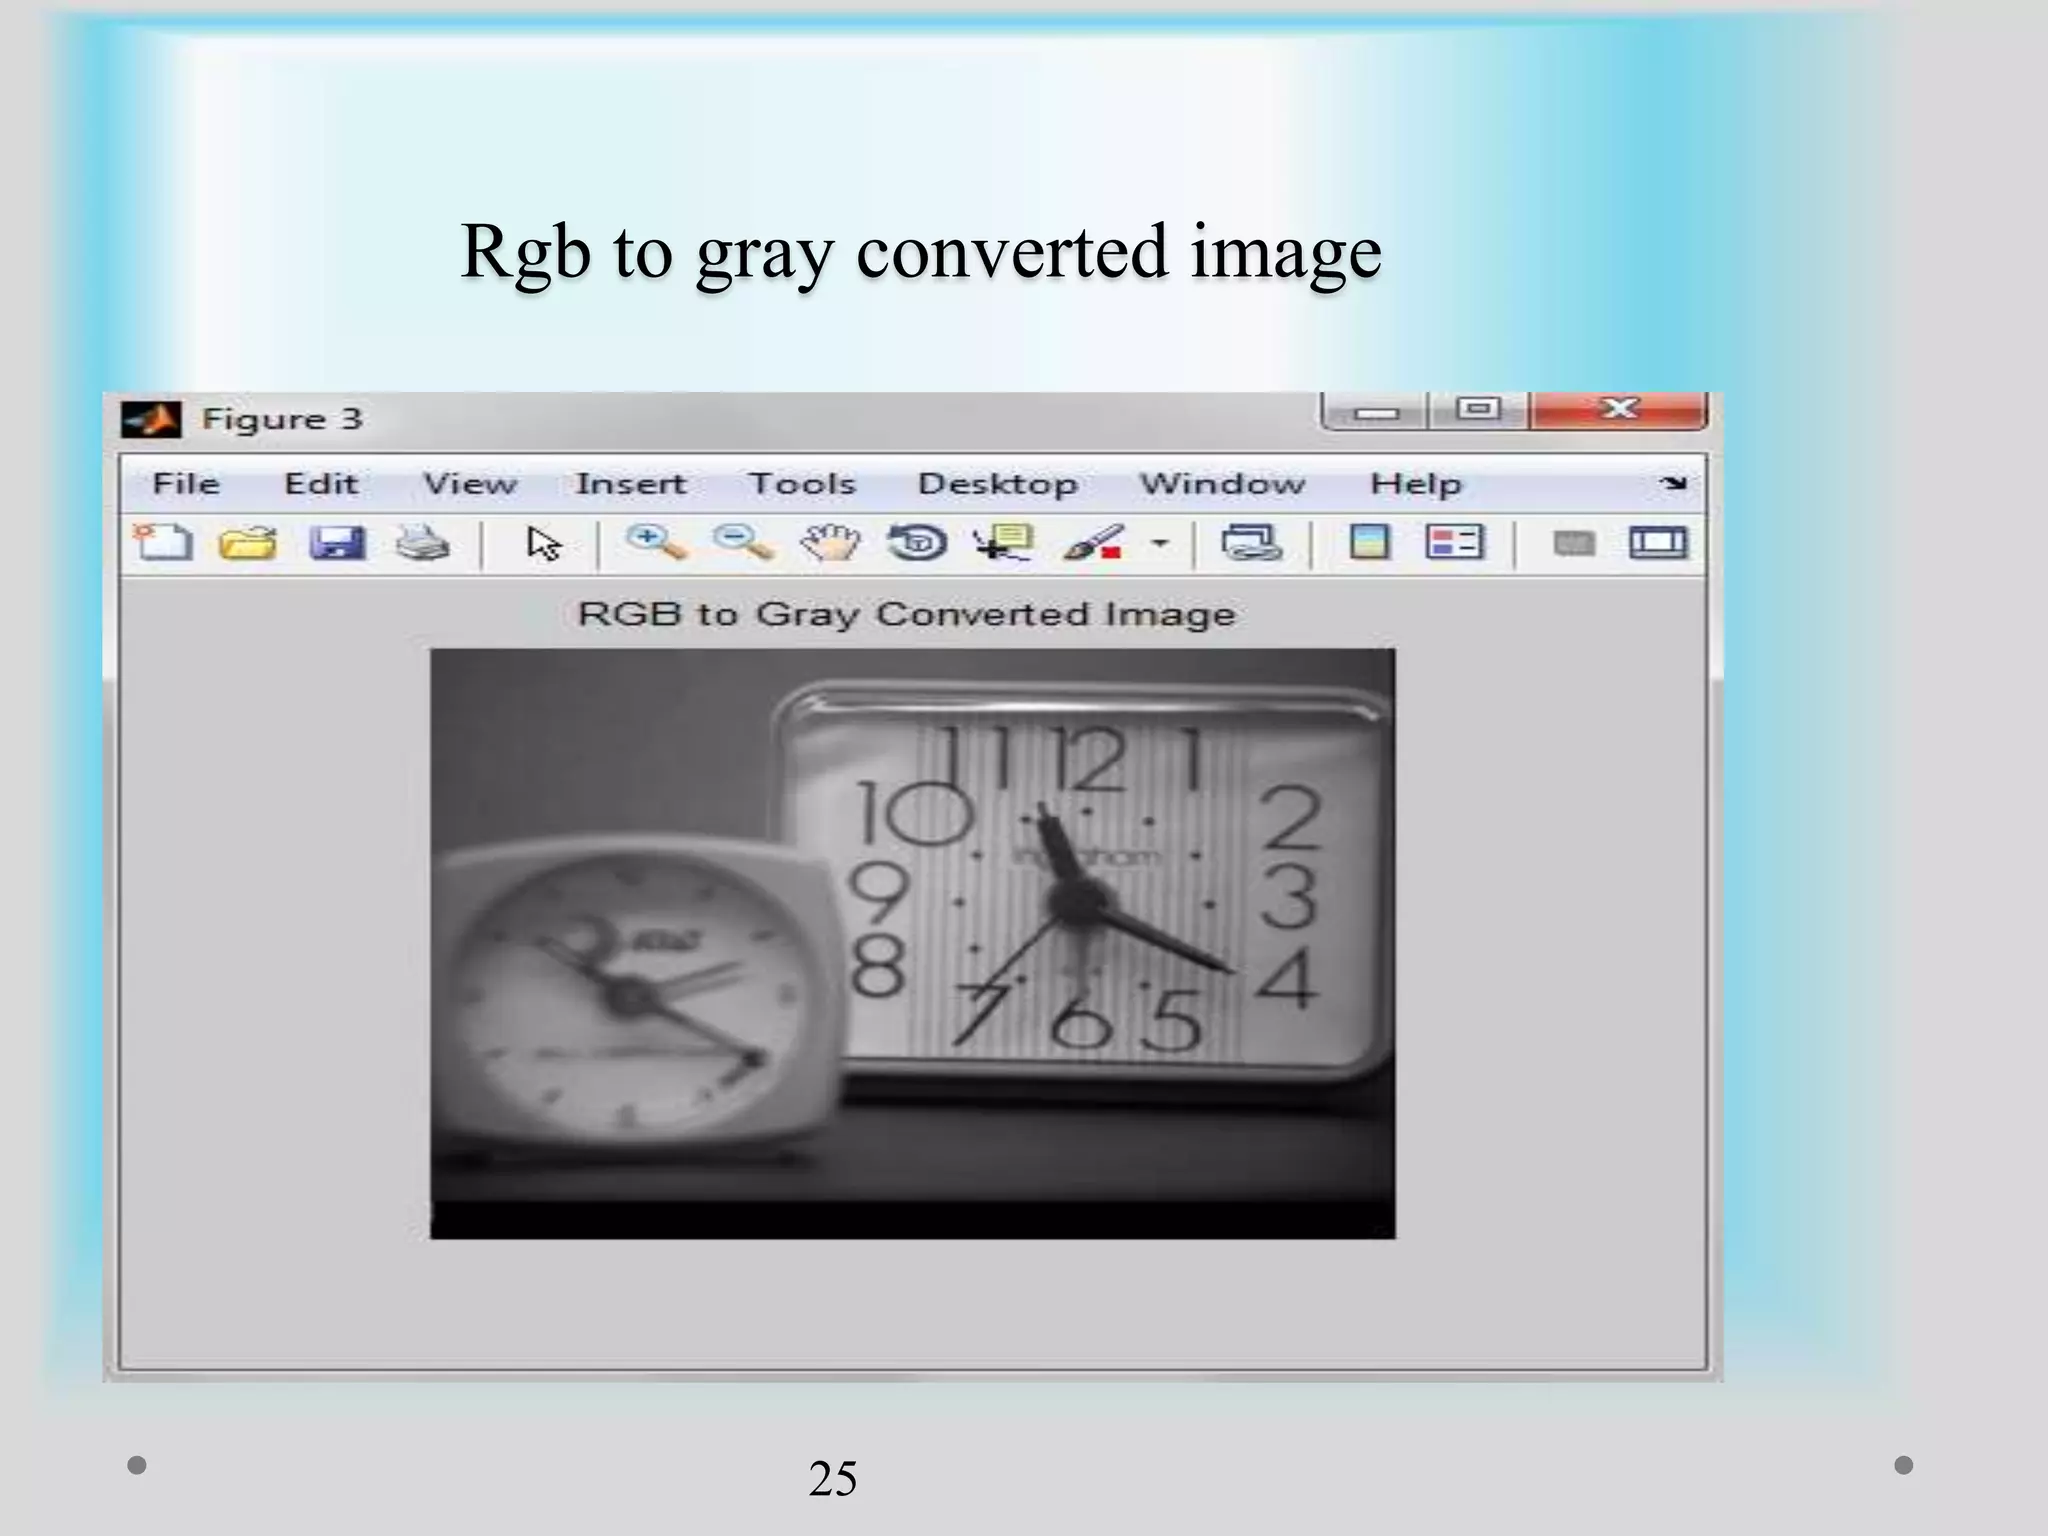Open the Insert menu
The width and height of the screenshot is (2048, 1536).
click(630, 484)
